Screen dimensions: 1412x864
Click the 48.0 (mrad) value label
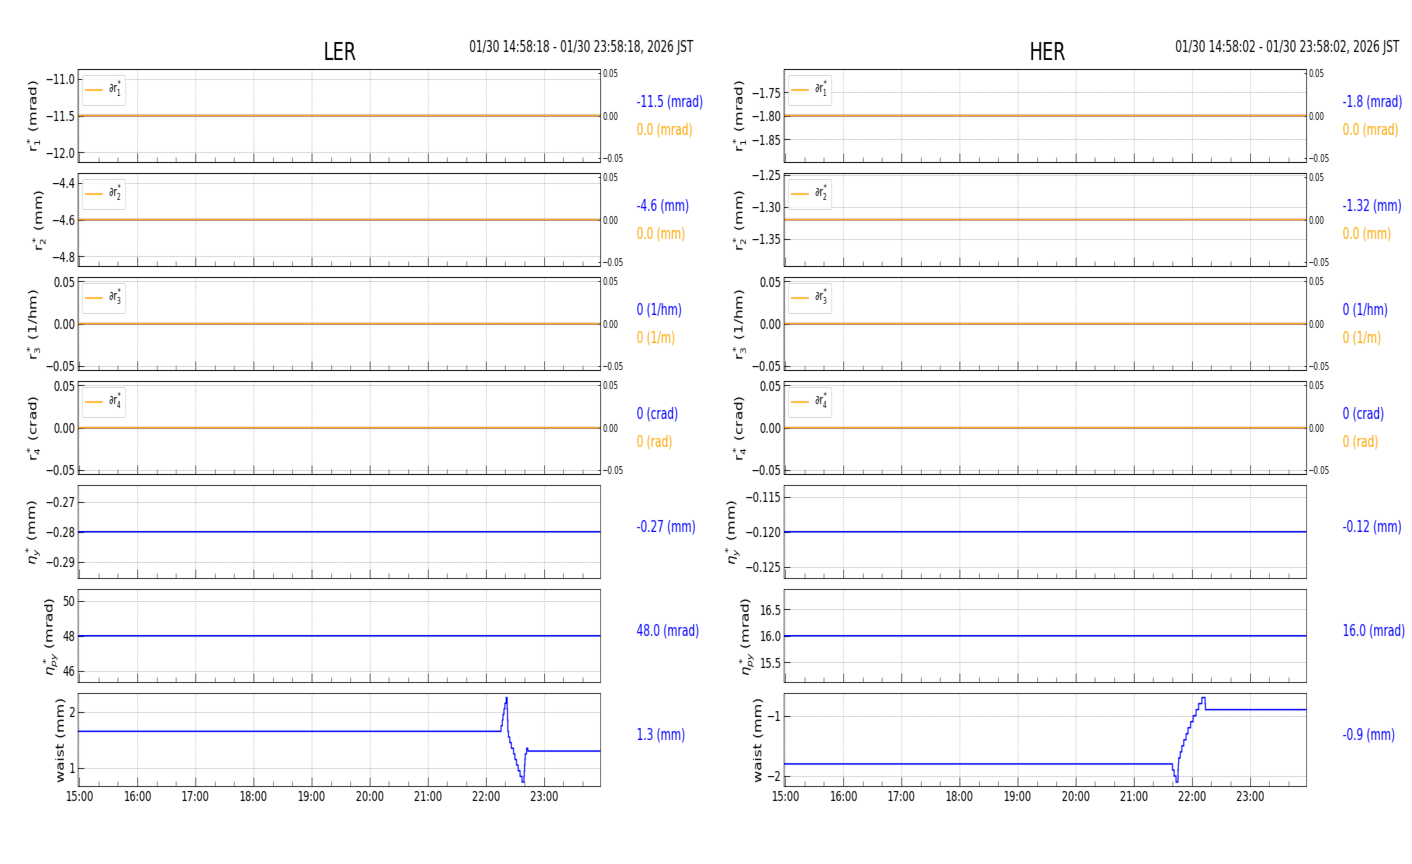coord(668,631)
